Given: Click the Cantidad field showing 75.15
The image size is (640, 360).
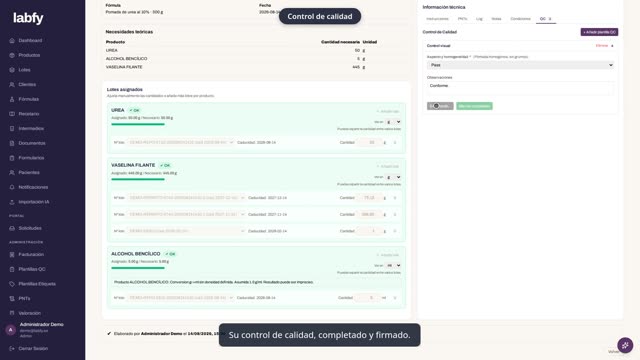Looking at the screenshot, I should (369, 198).
